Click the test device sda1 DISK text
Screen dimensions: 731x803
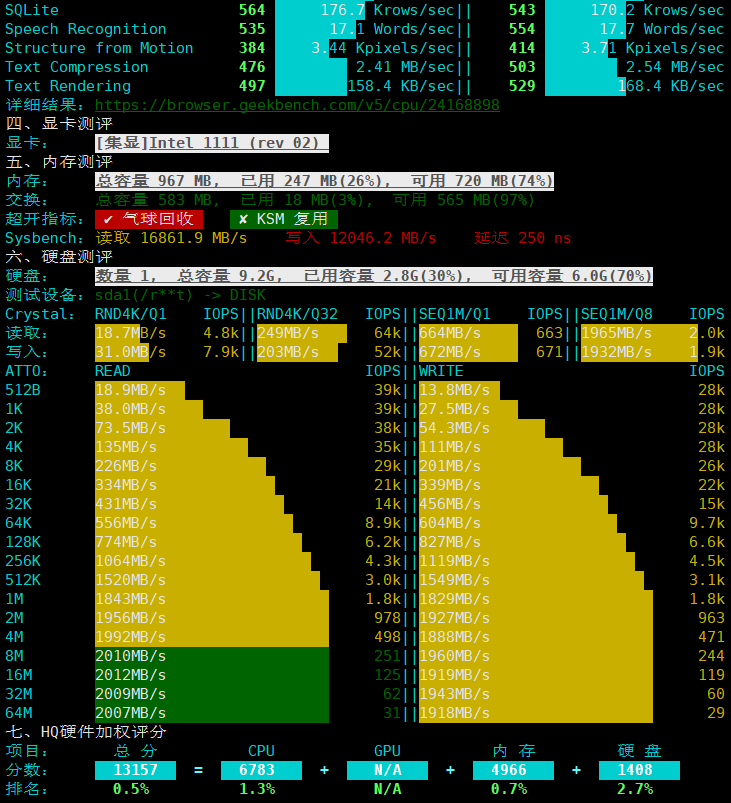tap(180, 295)
